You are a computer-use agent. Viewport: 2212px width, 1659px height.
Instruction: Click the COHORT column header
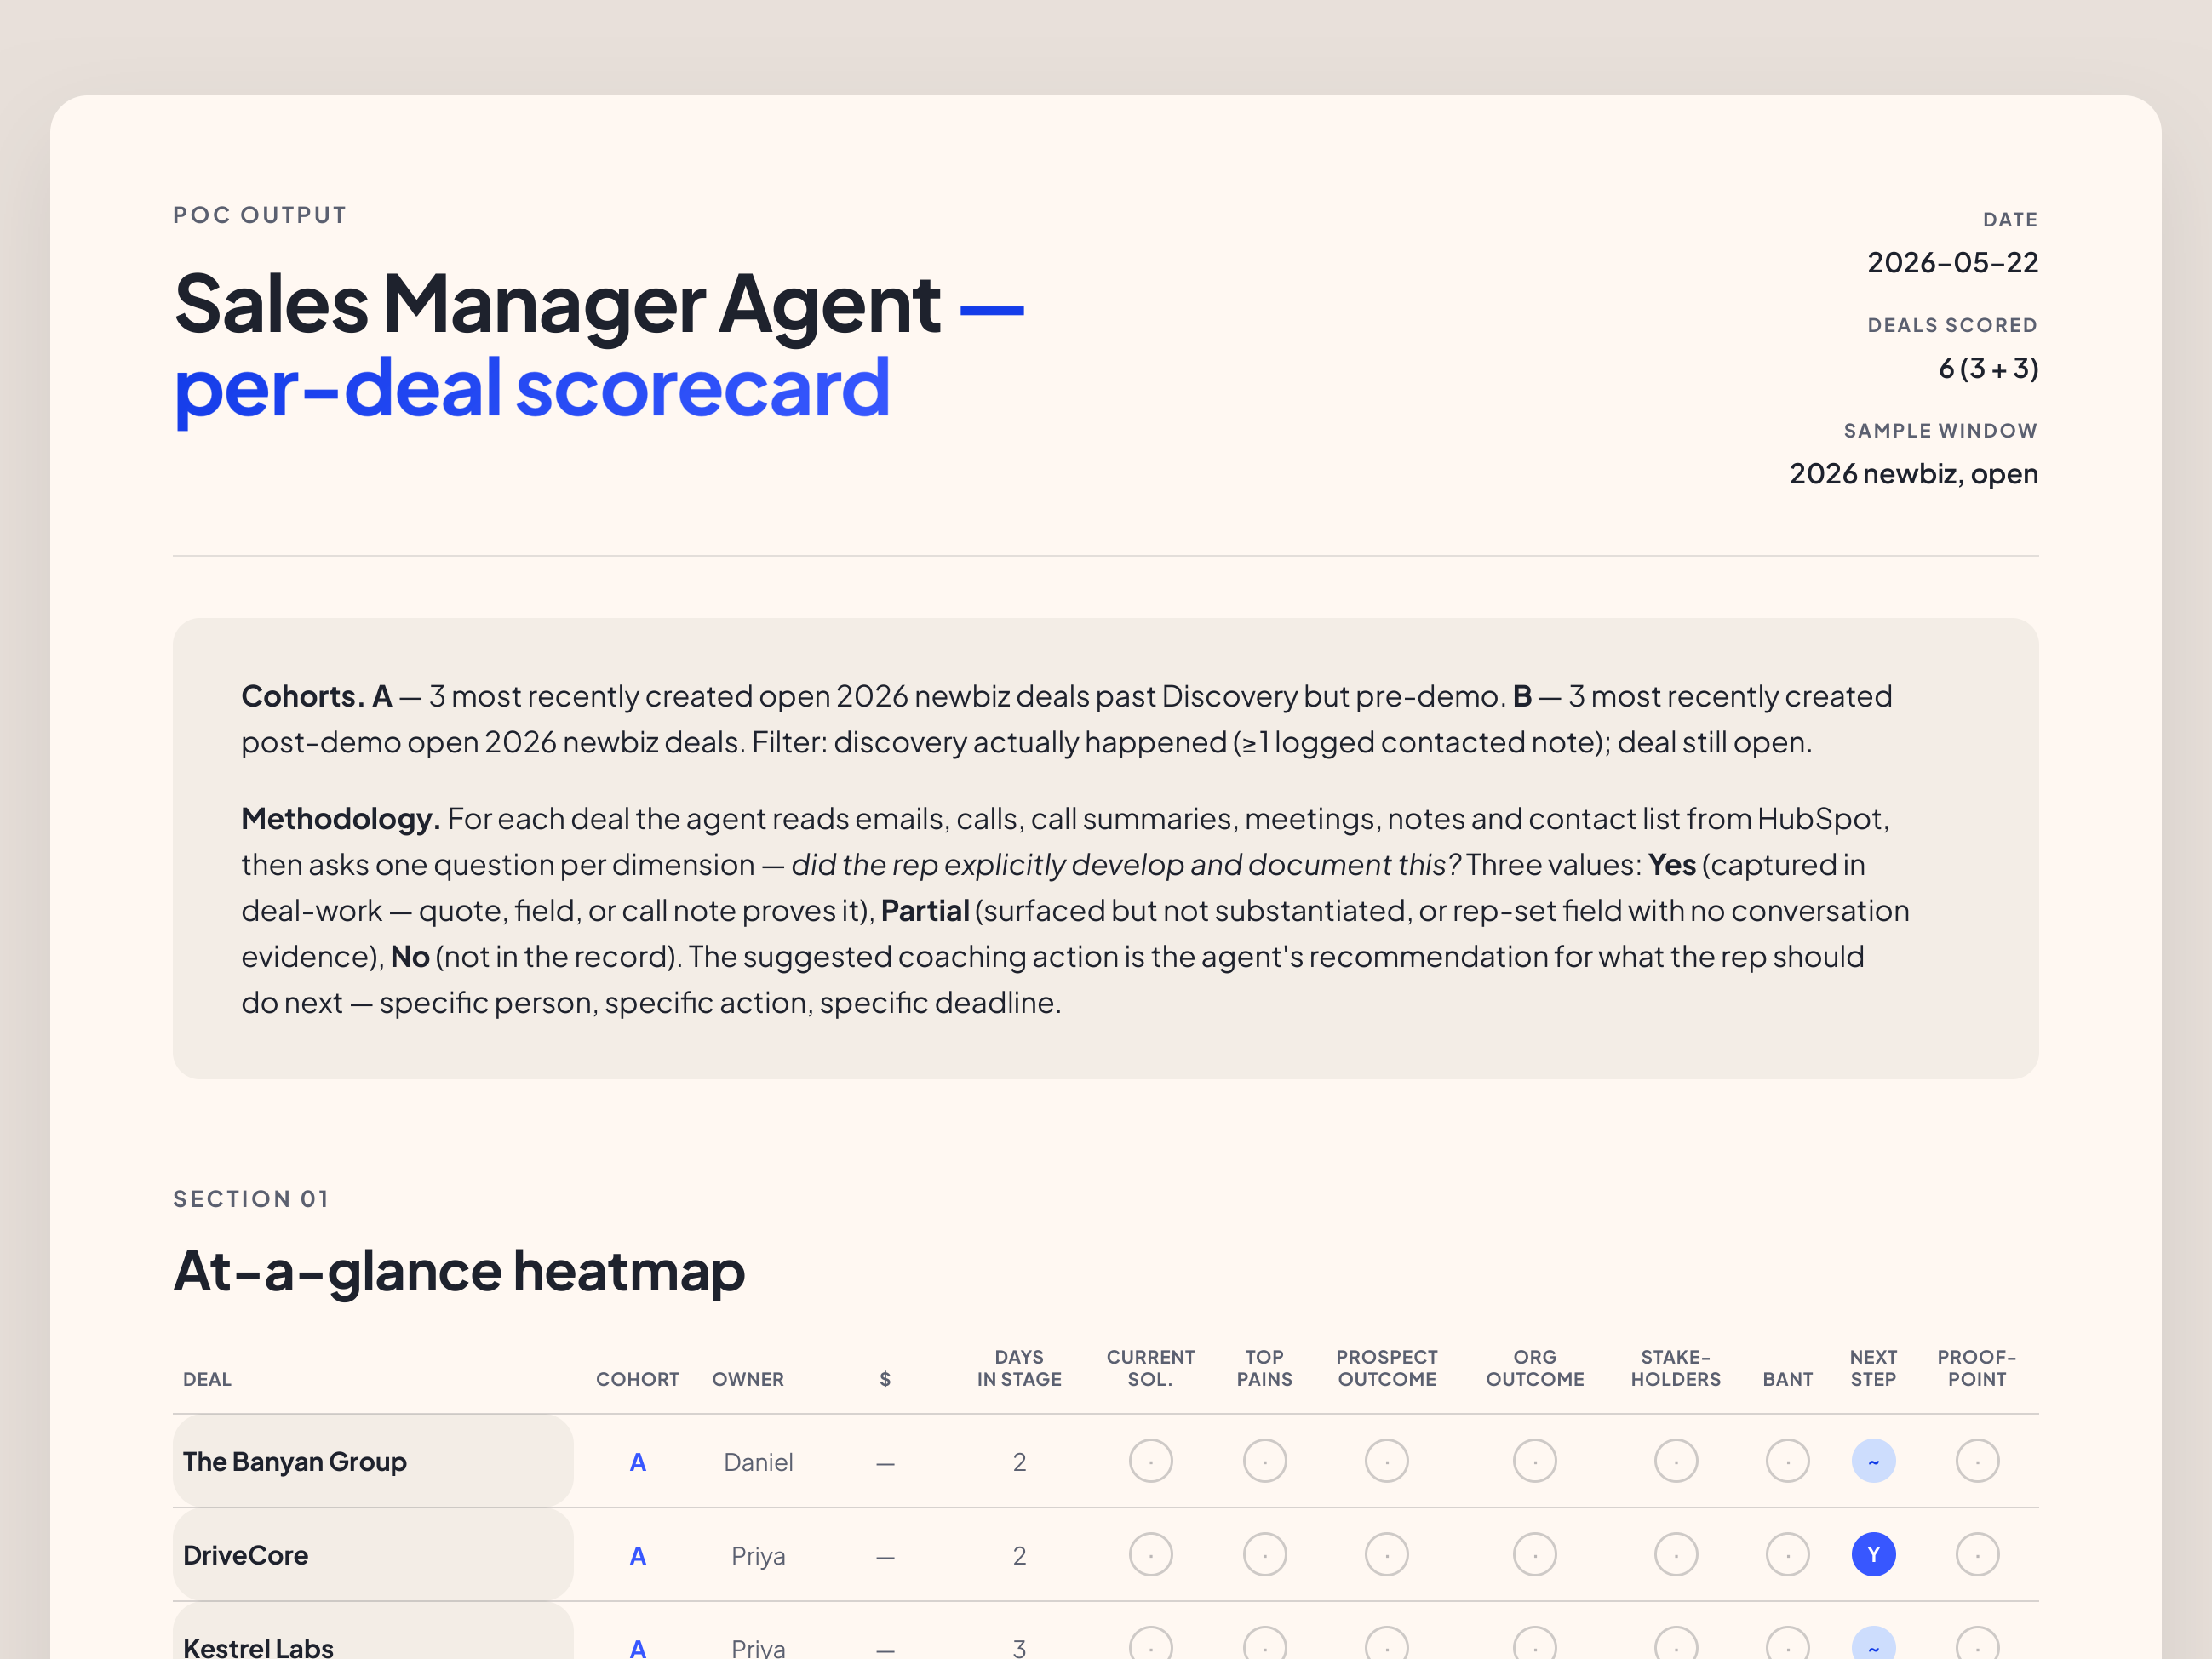click(x=637, y=1379)
